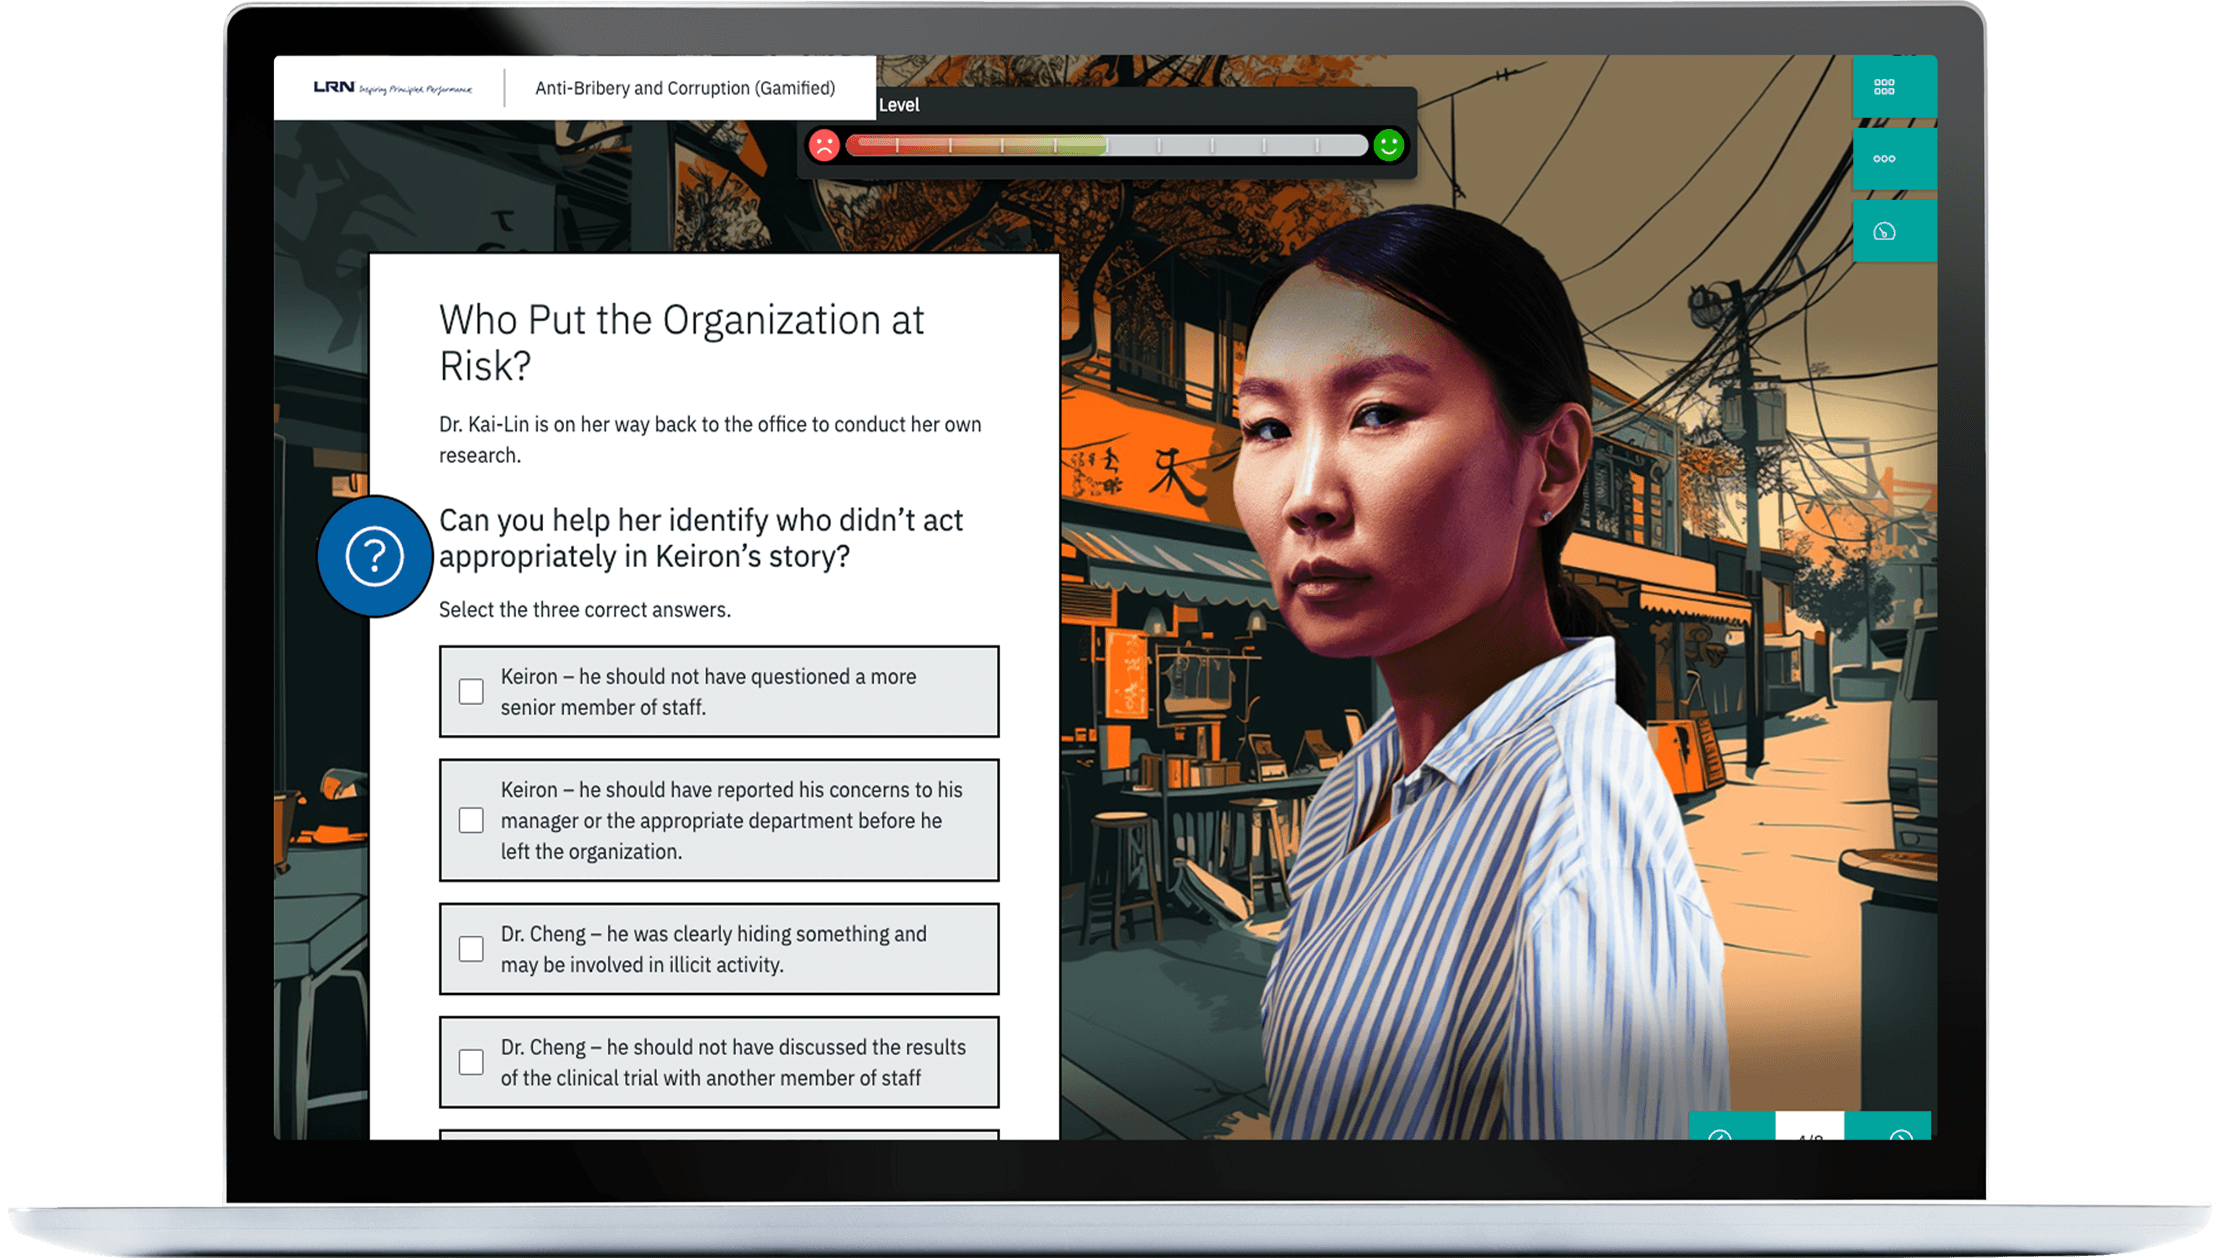Check the option saying Dr. Cheng was hiding something
The image size is (2220, 1258).
tap(470, 949)
